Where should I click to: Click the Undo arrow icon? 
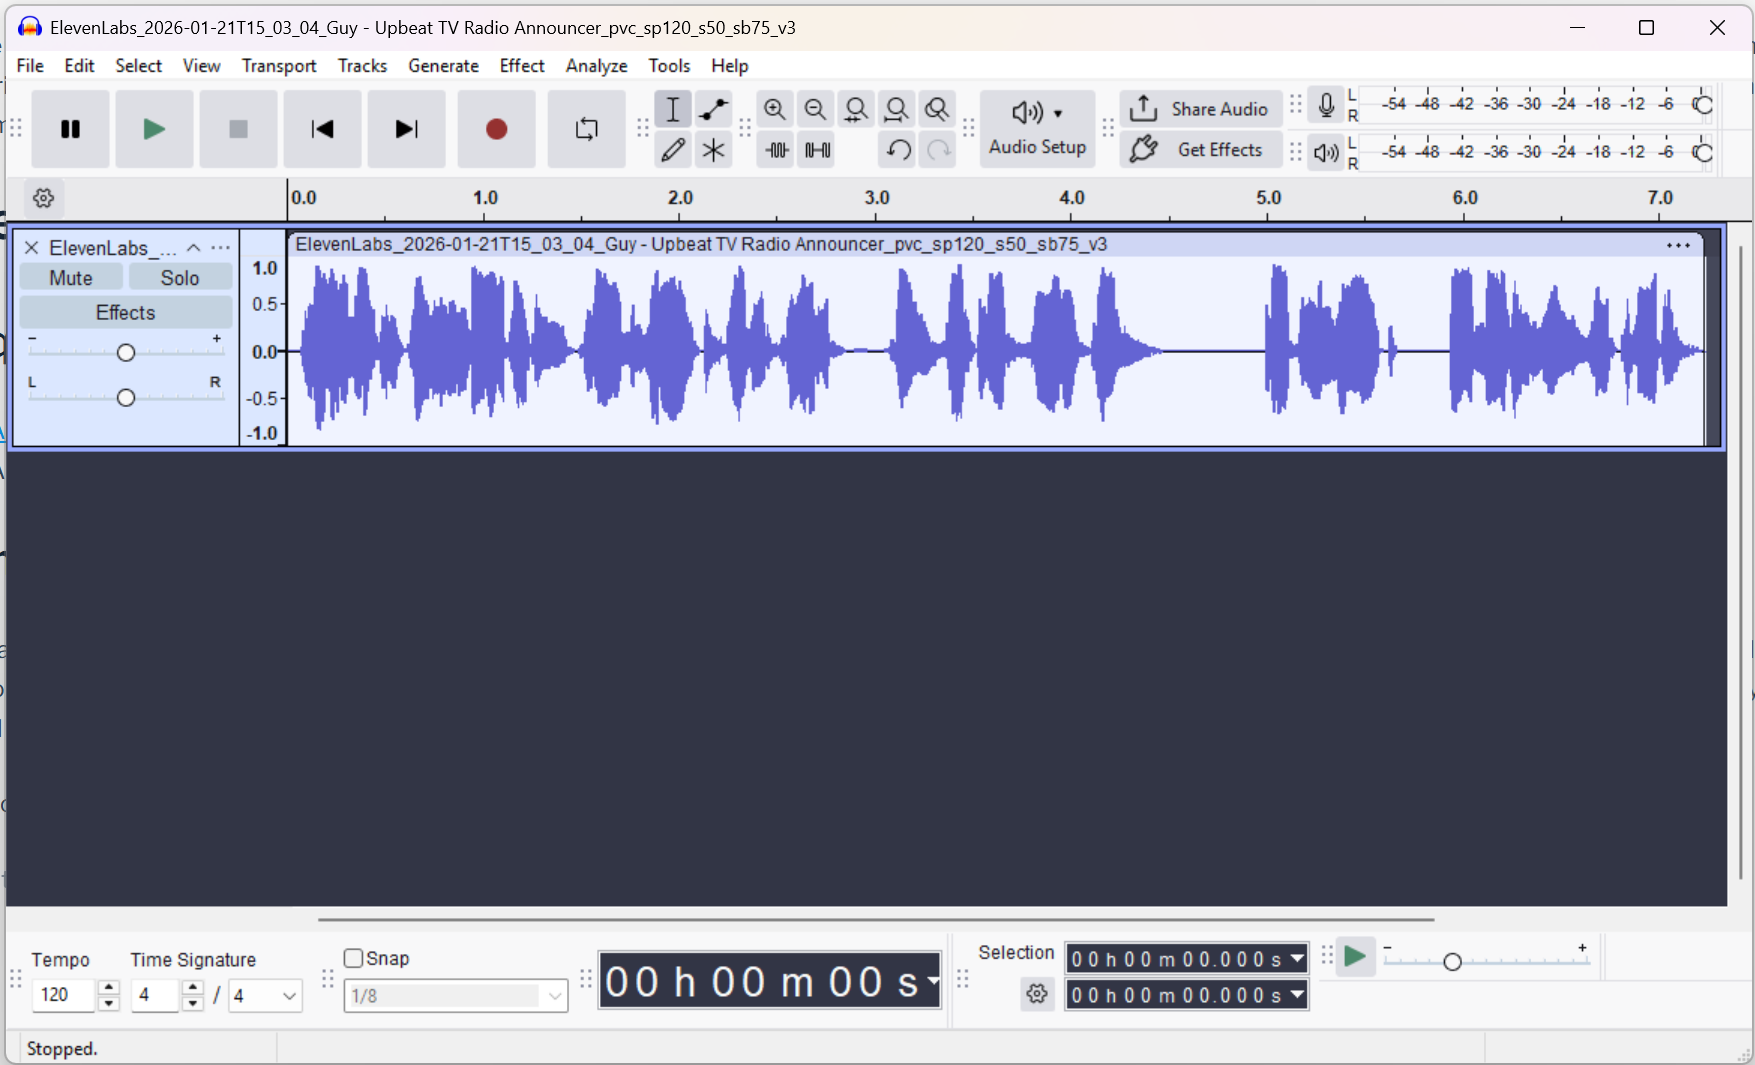tap(898, 150)
